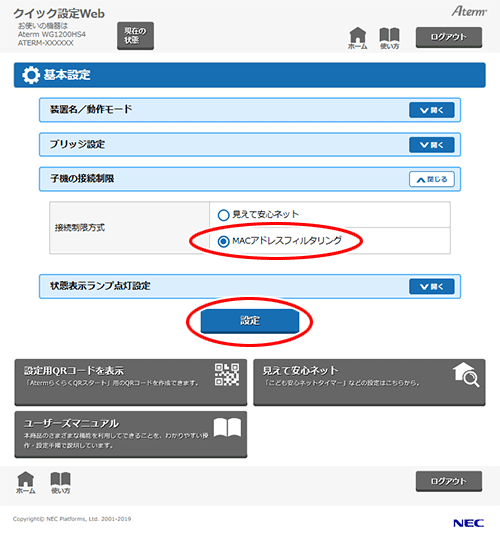Click the 基本設定 gear icon
This screenshot has height=536, width=500.
[31, 75]
